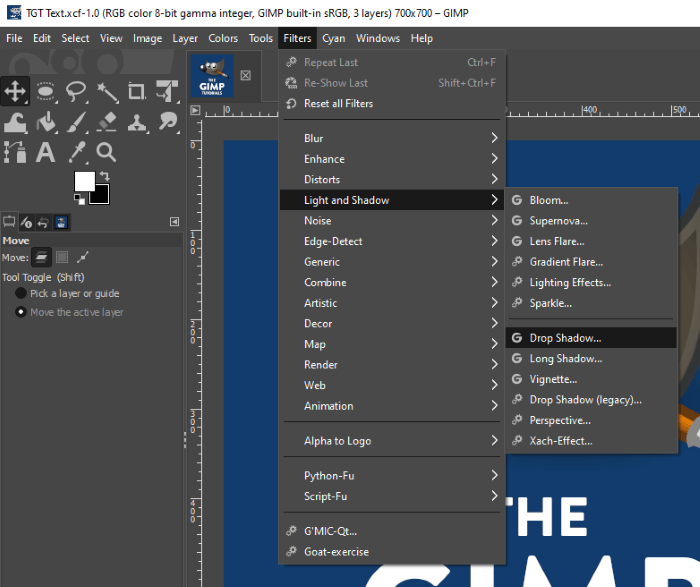Select the Bucket Fill tool
This screenshot has width=700, height=587.
pos(46,121)
